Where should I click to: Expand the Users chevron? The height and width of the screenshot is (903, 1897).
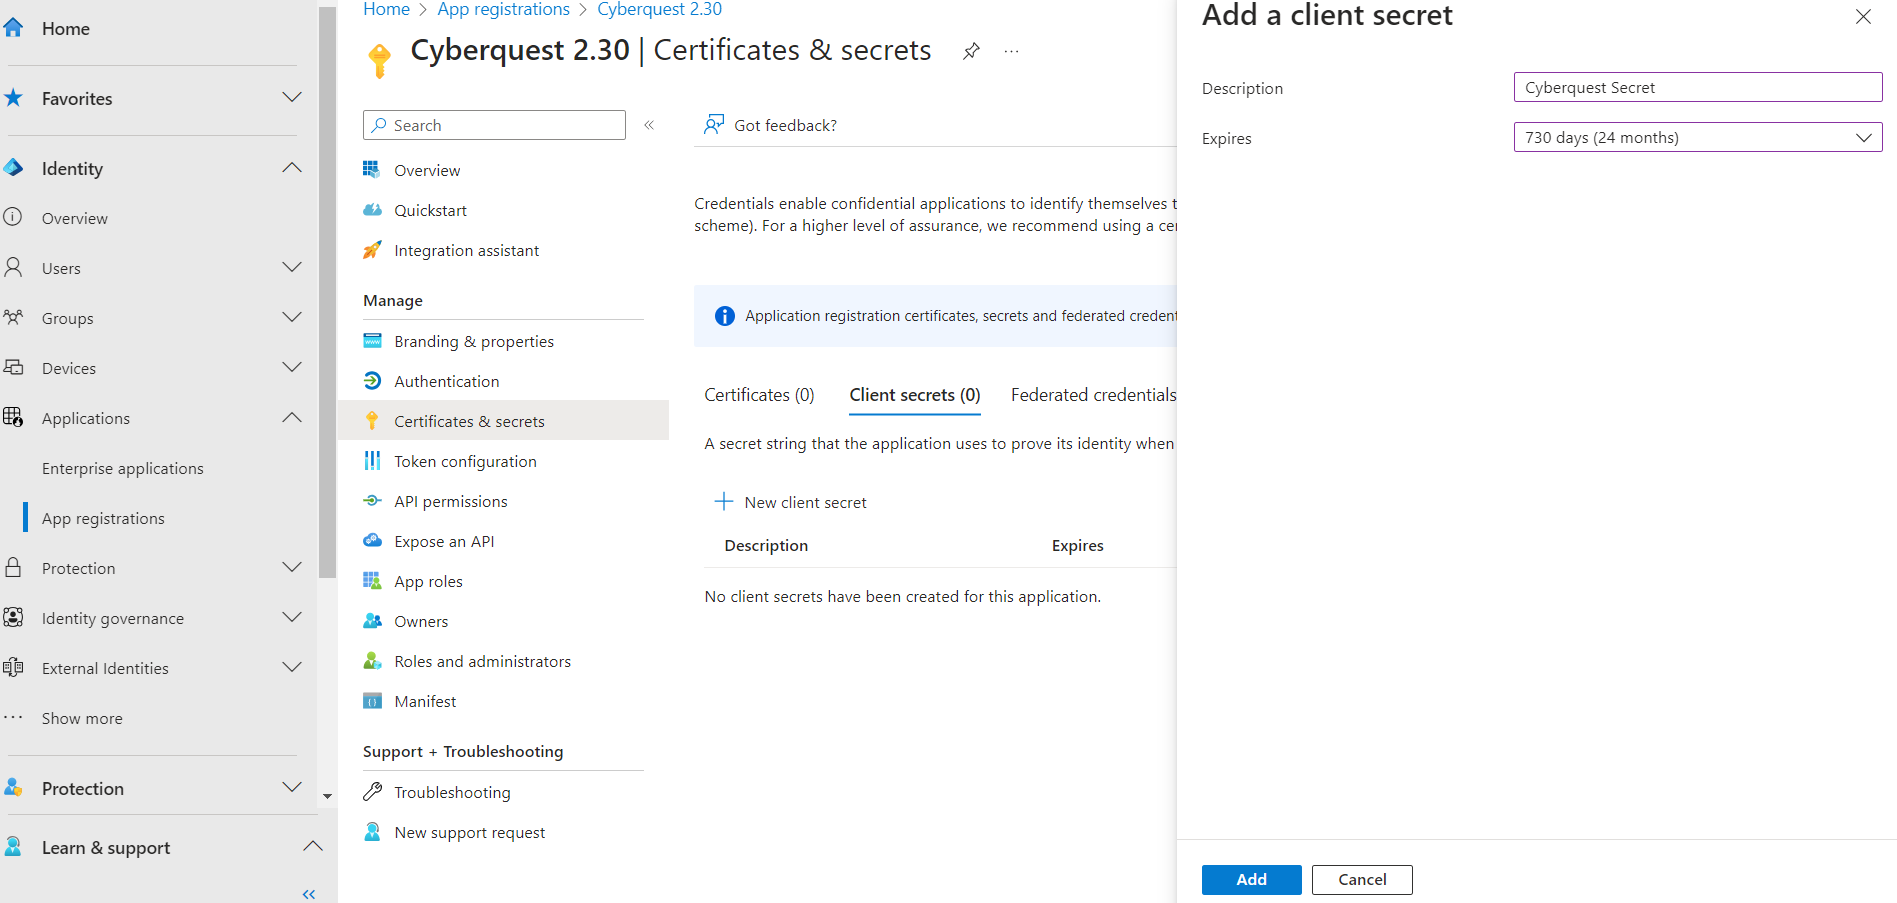pyautogui.click(x=292, y=267)
